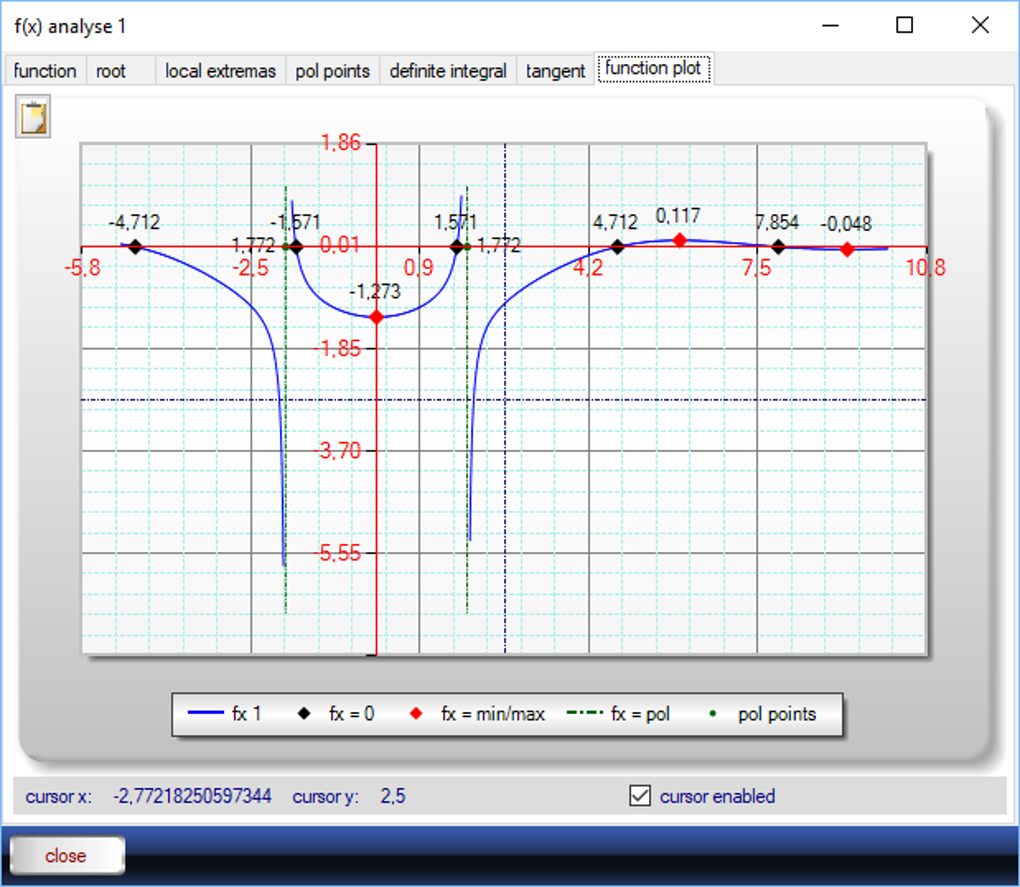Click the fx = 0 legend entry

pos(336,714)
